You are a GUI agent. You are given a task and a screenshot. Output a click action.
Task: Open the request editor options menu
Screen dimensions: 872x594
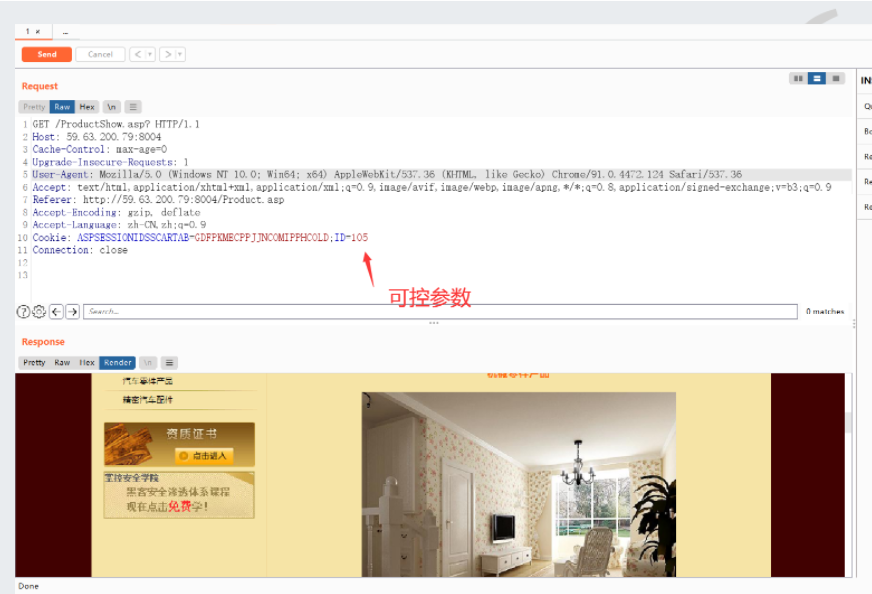point(132,107)
